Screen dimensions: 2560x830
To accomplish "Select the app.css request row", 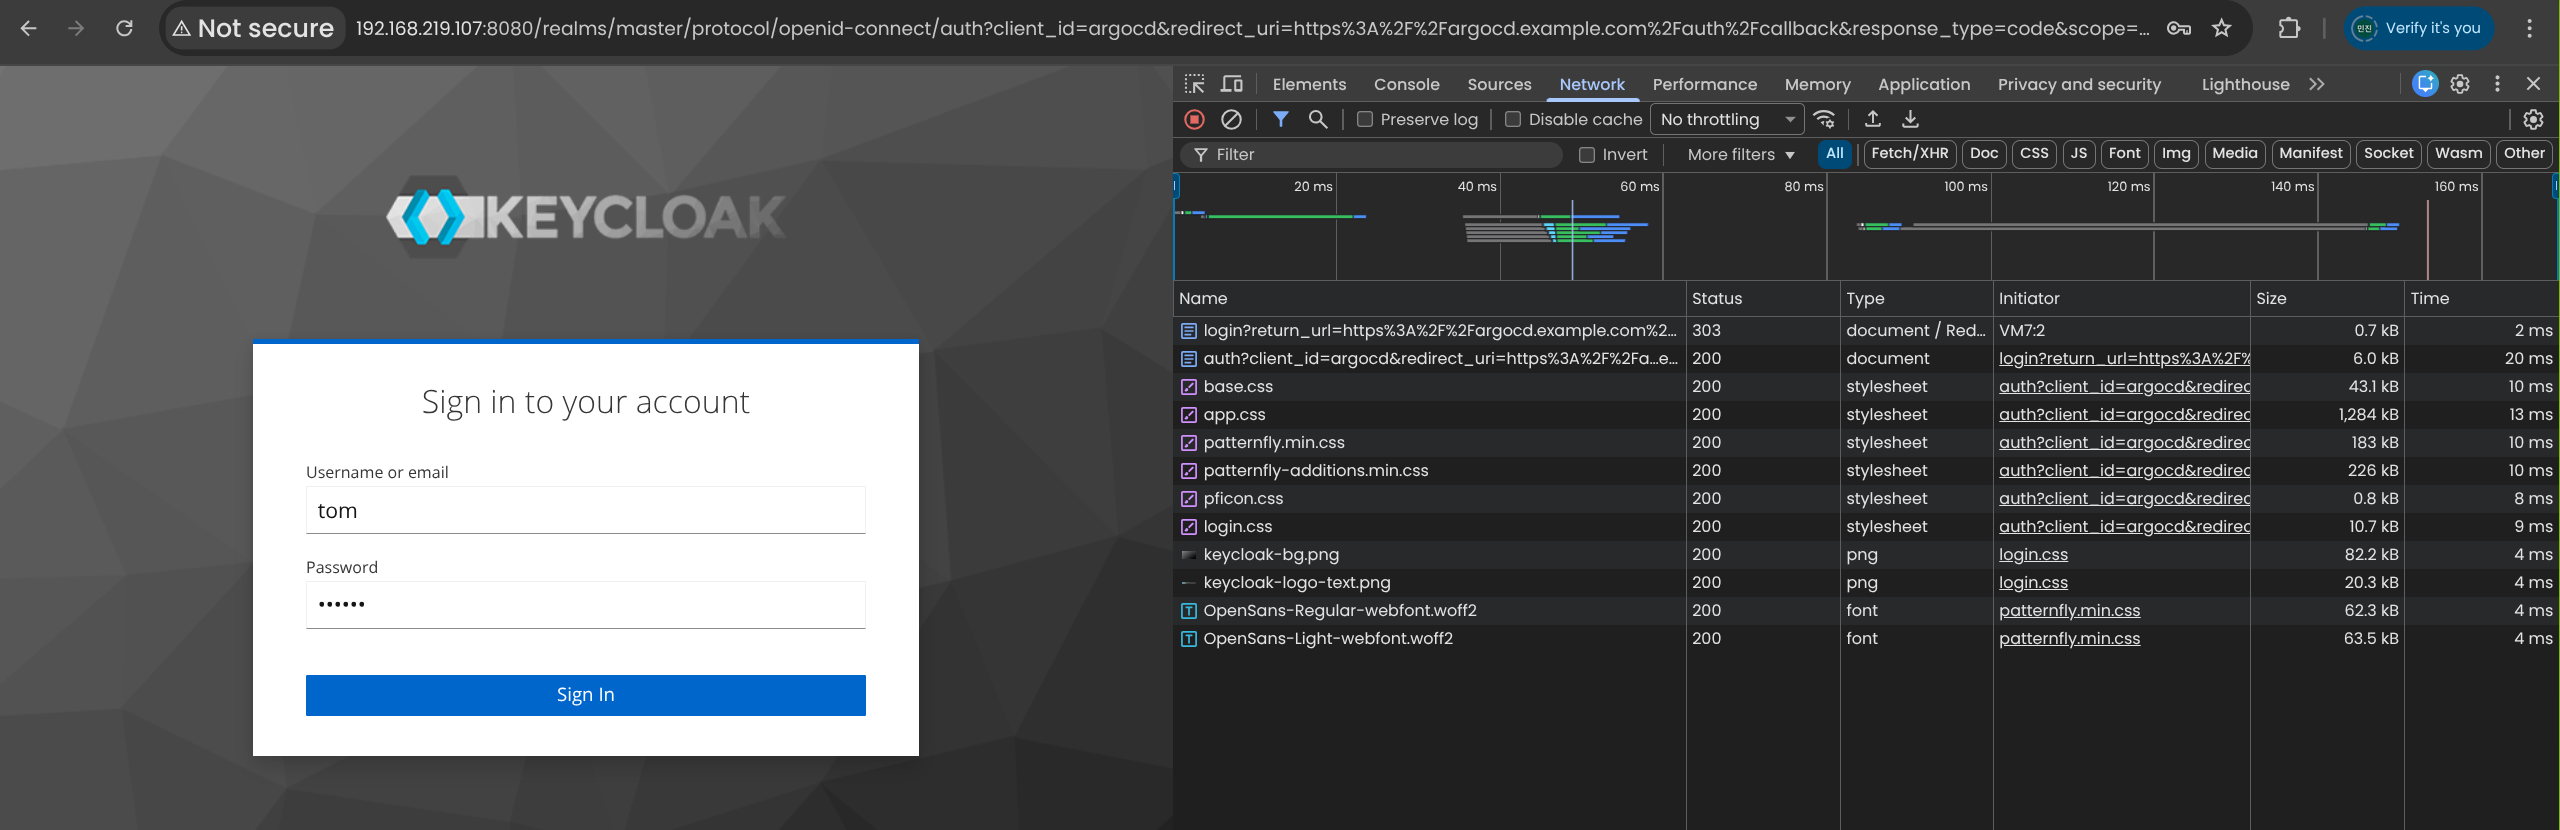I will tap(1865, 414).
